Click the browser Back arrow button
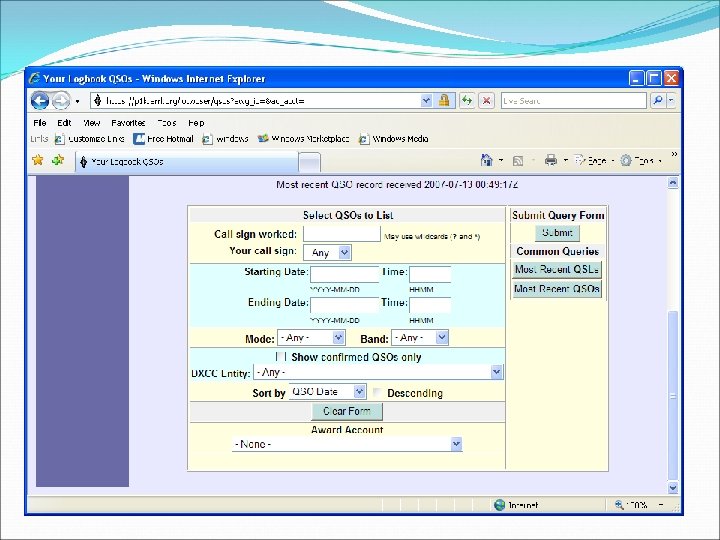This screenshot has height=540, width=720. (40, 101)
